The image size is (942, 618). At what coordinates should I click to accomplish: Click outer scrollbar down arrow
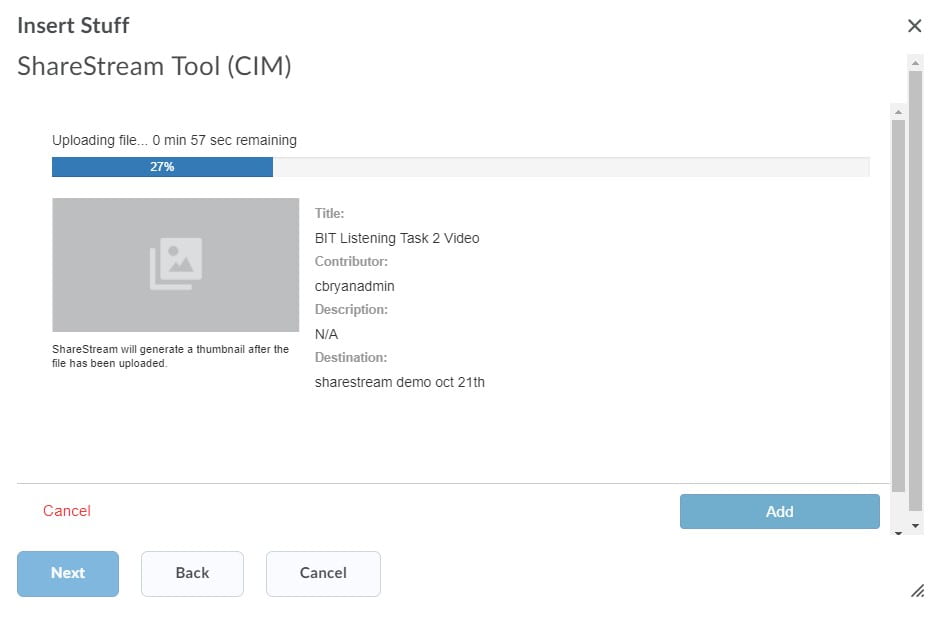[915, 526]
